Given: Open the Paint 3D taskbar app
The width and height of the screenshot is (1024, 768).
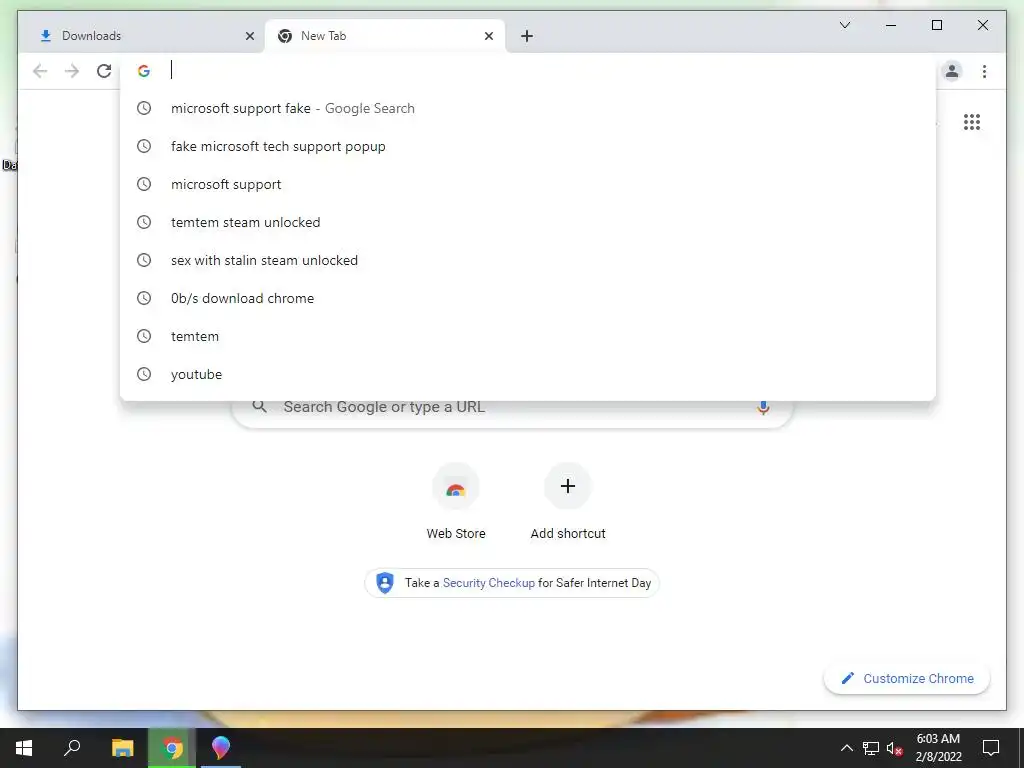Looking at the screenshot, I should pos(221,748).
